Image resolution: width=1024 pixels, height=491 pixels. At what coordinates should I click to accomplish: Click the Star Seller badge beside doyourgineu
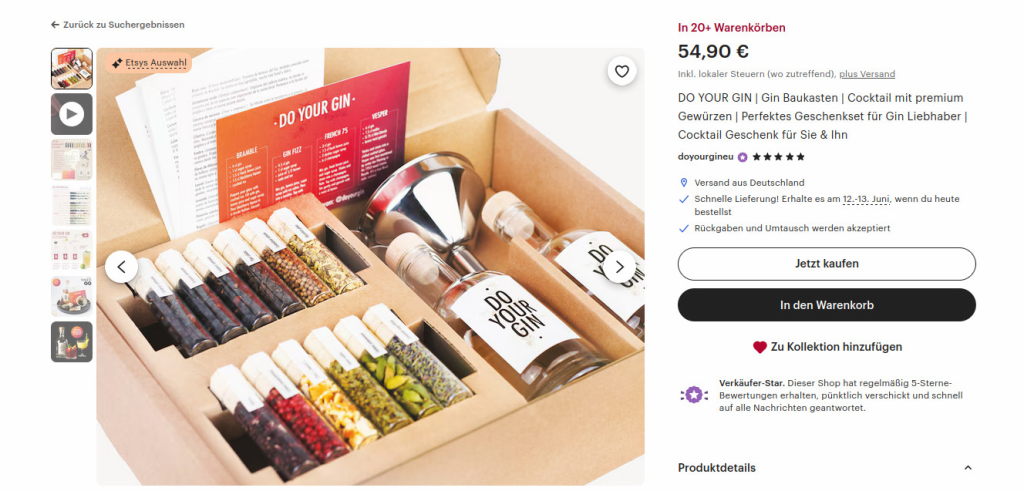743,157
